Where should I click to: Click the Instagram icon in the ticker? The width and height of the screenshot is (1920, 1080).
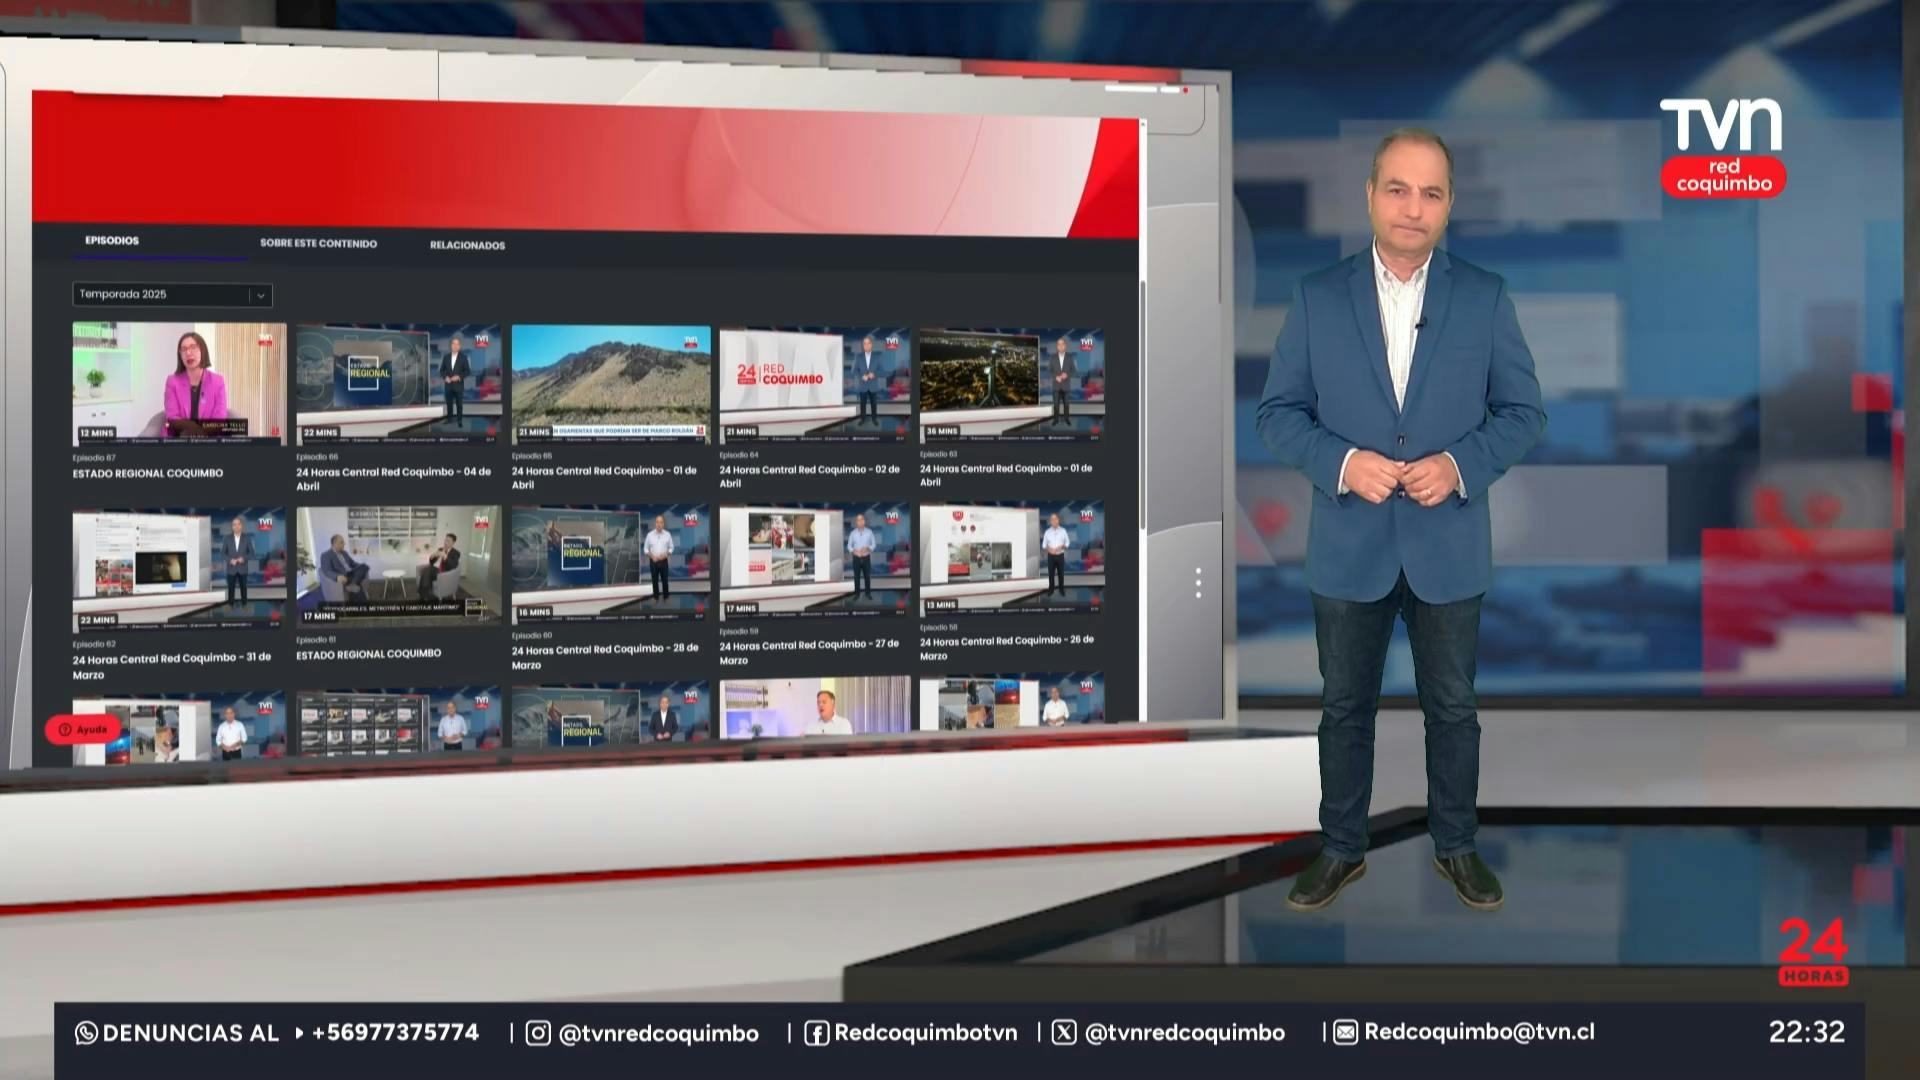click(x=538, y=1033)
